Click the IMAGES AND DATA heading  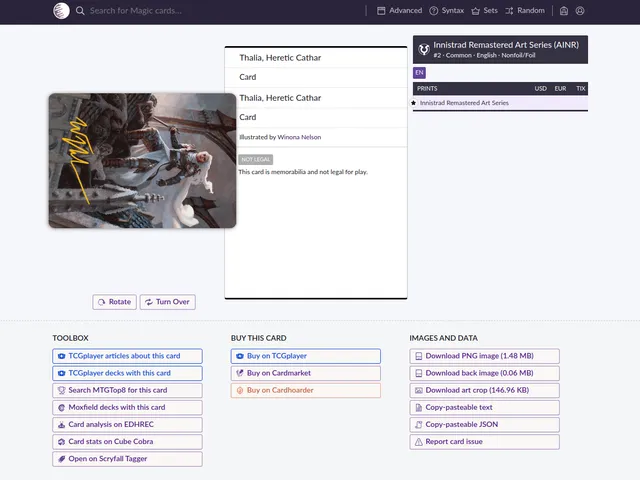pyautogui.click(x=443, y=338)
